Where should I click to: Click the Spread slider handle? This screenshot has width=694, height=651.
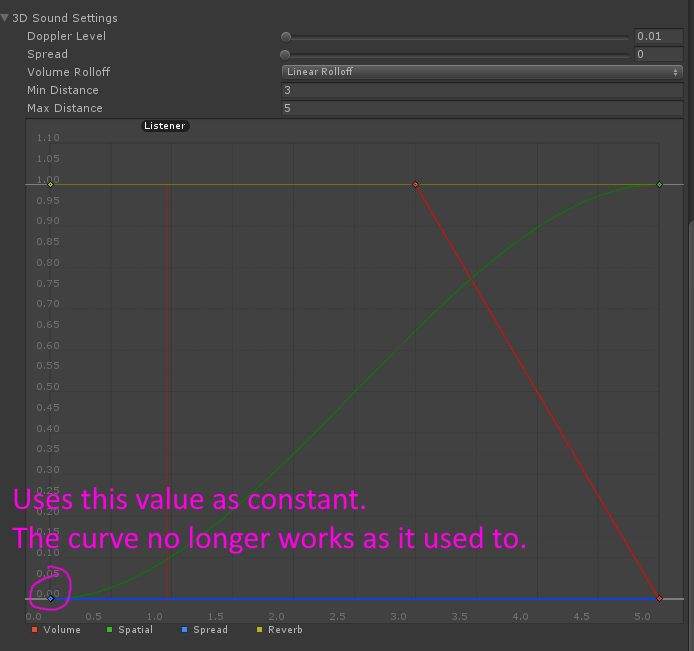coord(286,54)
